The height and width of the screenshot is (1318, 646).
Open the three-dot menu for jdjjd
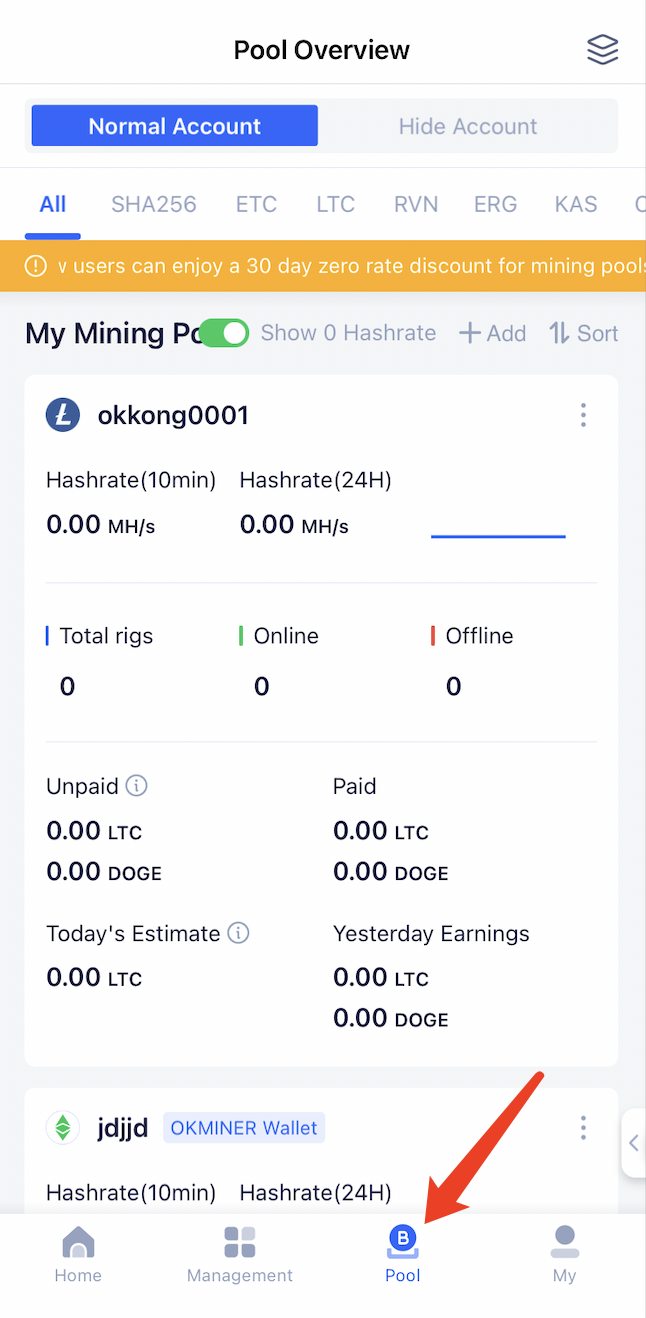[x=583, y=1127]
